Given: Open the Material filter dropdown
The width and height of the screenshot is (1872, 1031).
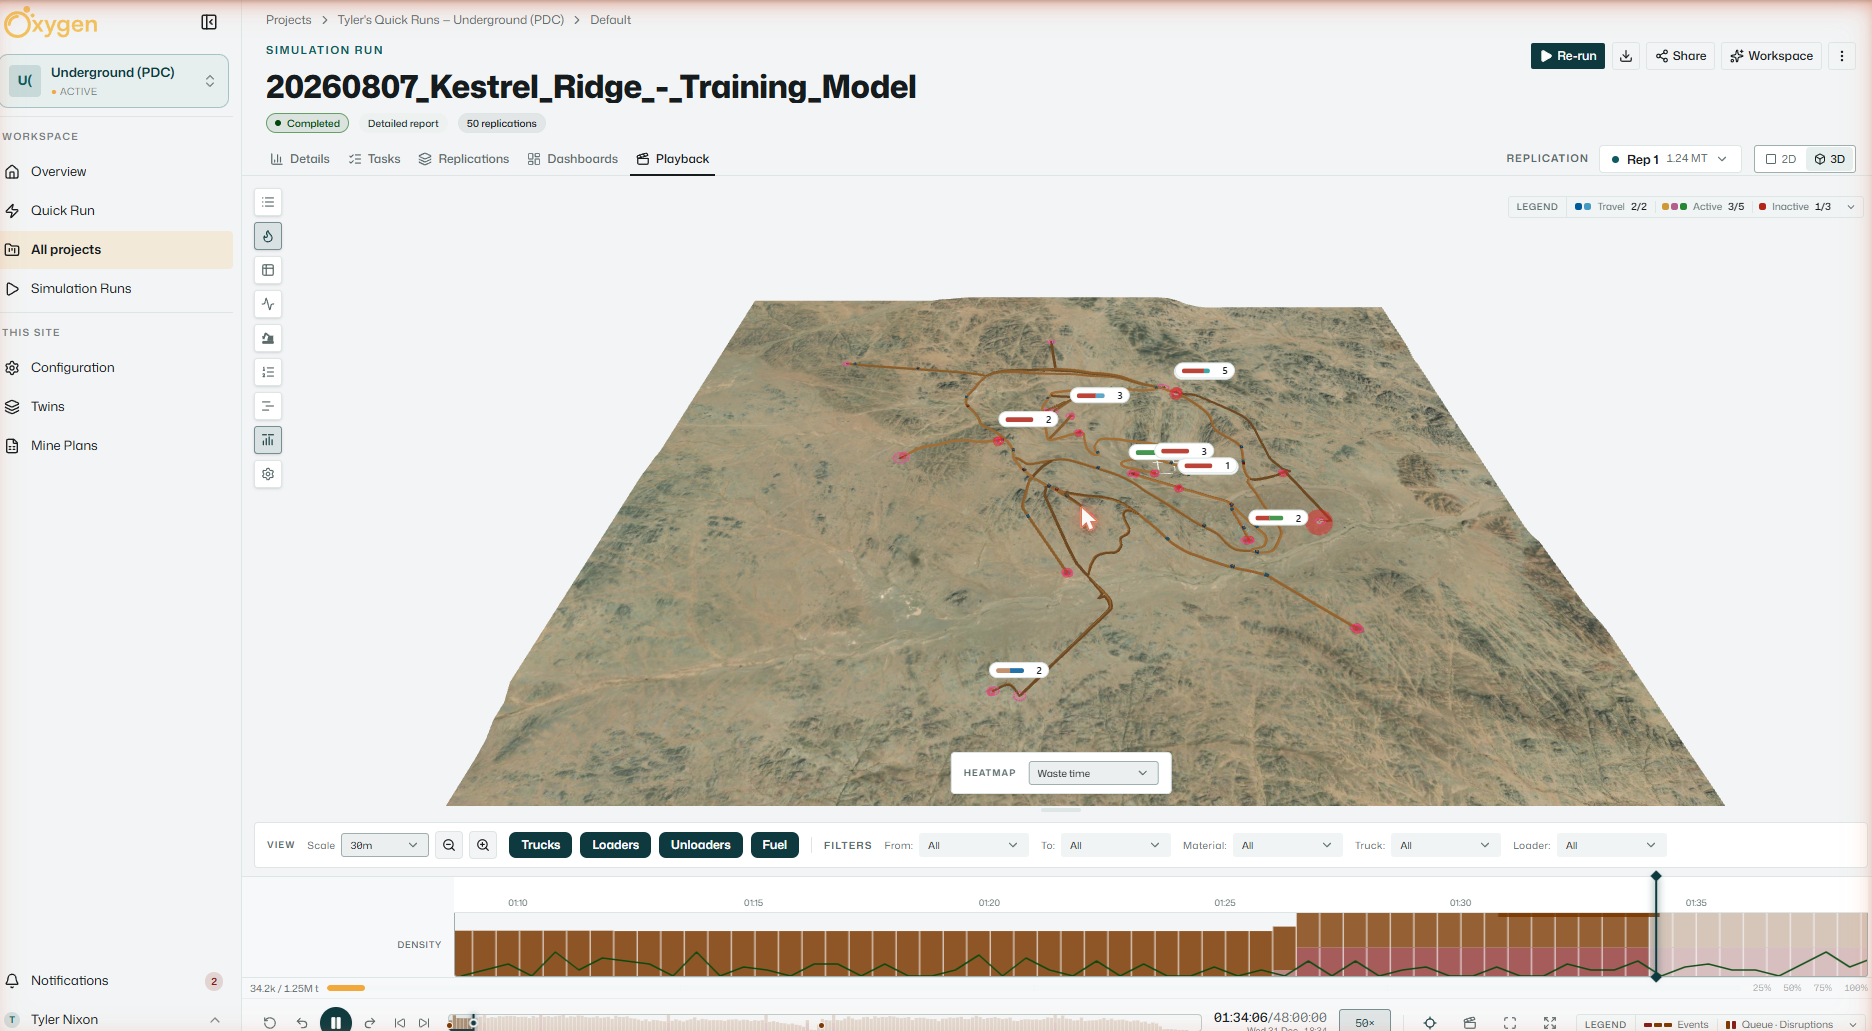Looking at the screenshot, I should (1287, 845).
